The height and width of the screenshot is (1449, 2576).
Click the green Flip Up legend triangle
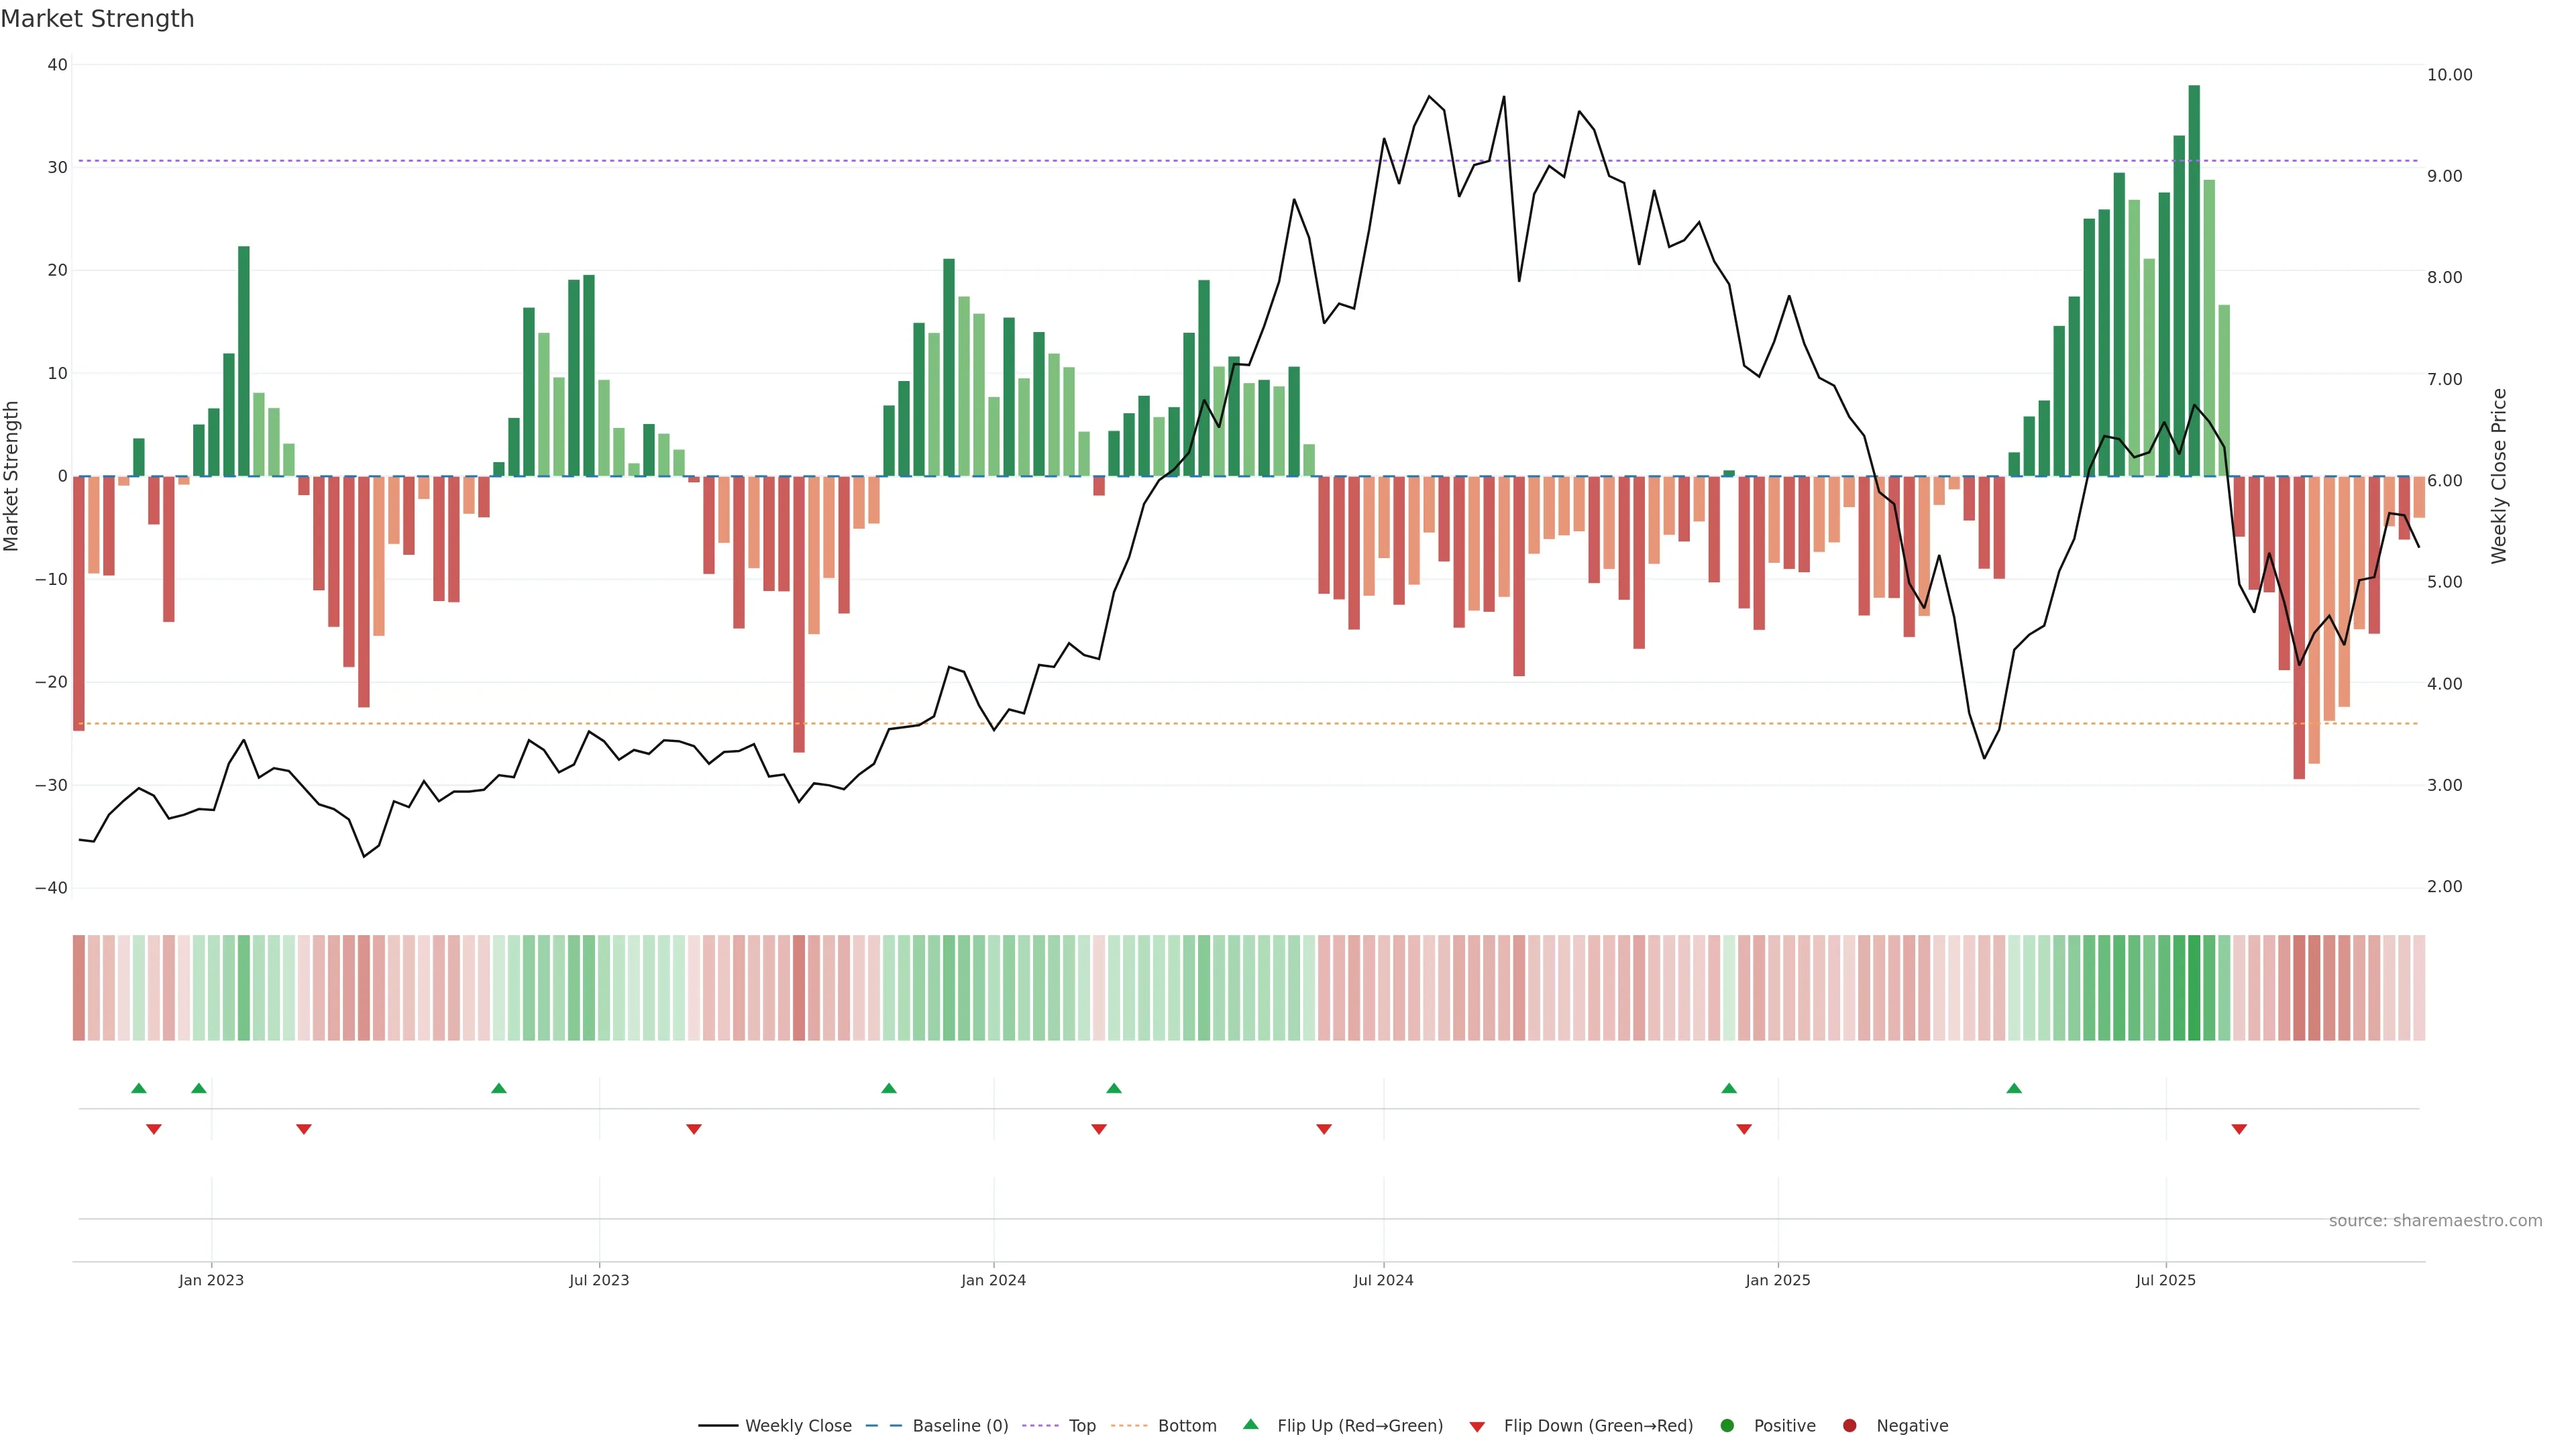tap(1250, 1424)
